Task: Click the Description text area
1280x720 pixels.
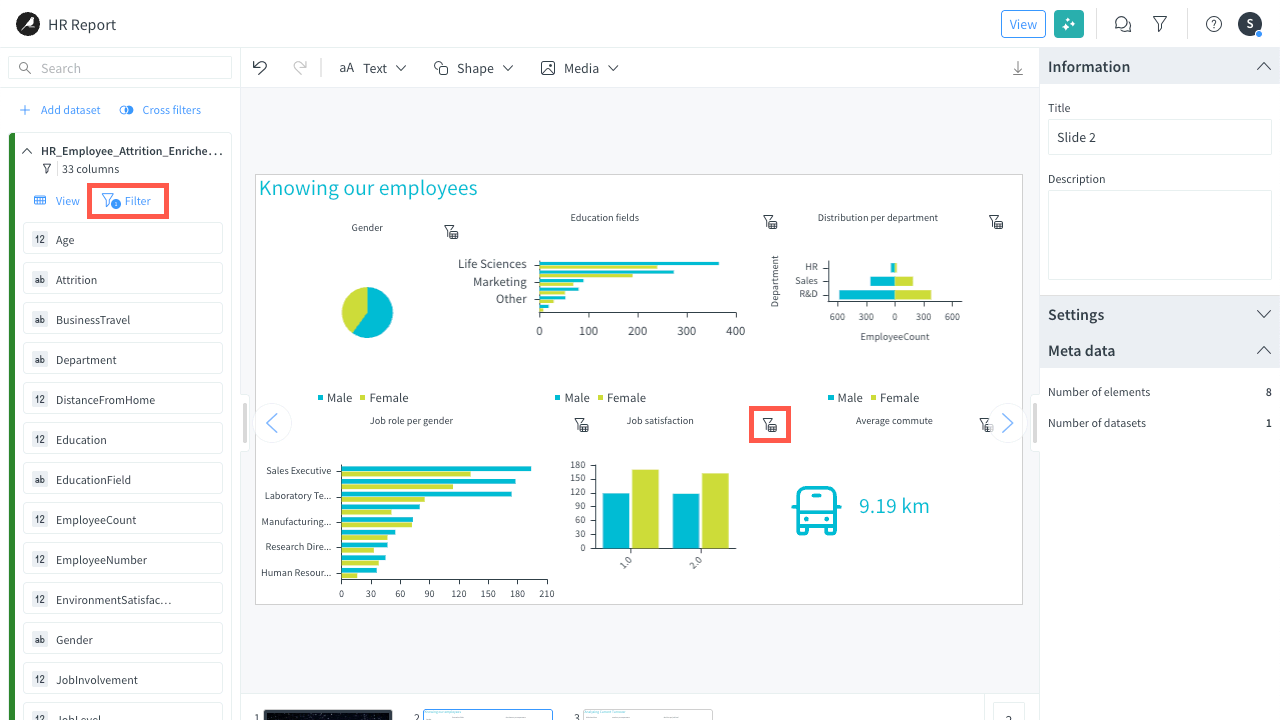Action: click(x=1159, y=235)
